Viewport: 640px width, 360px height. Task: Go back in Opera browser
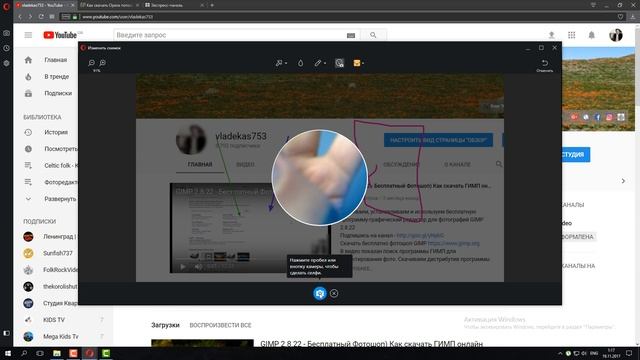coord(20,17)
